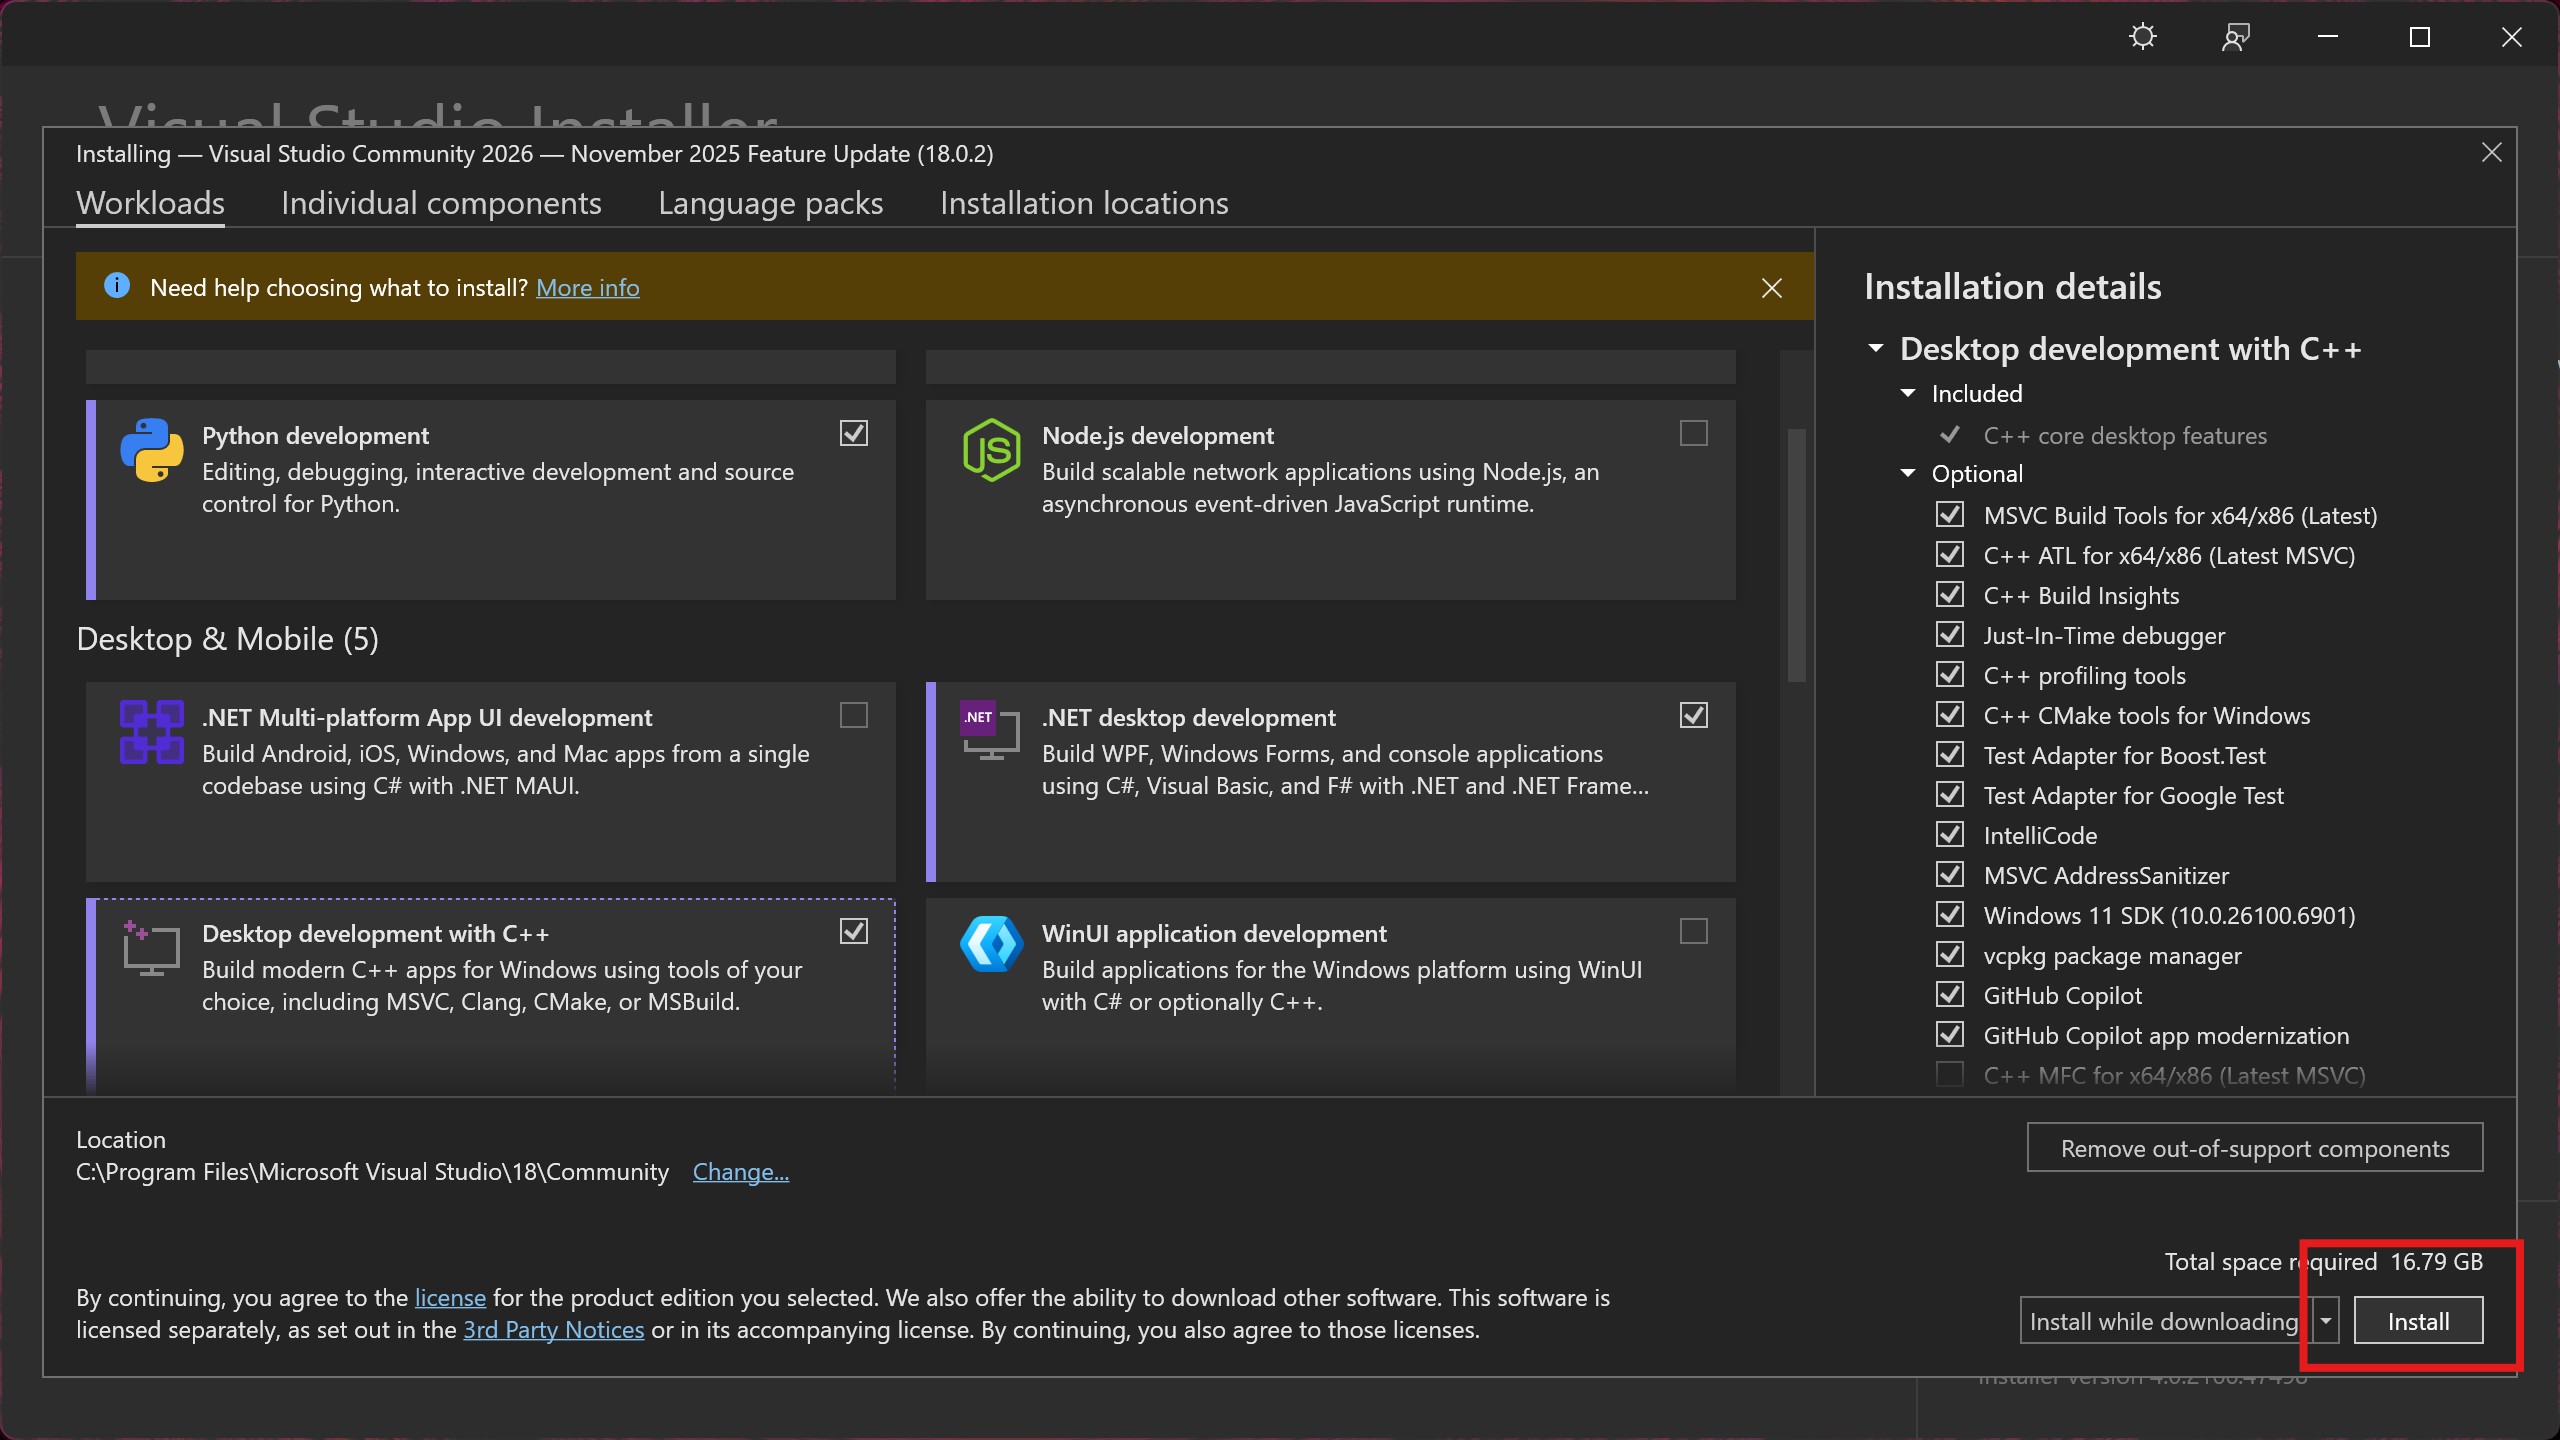Enable the Node.js development workload checkbox
The width and height of the screenshot is (2560, 1440).
click(x=1693, y=433)
